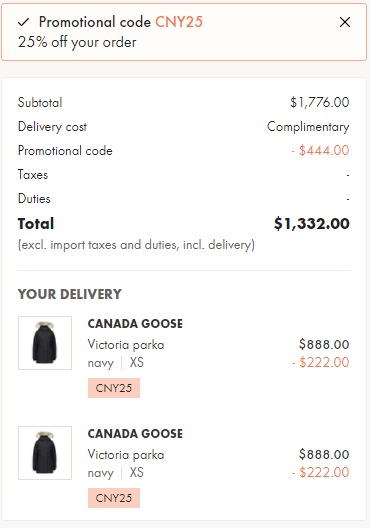Select the second CANADA GOOSE brand title
Screen dimensions: 370x528
coord(135,433)
